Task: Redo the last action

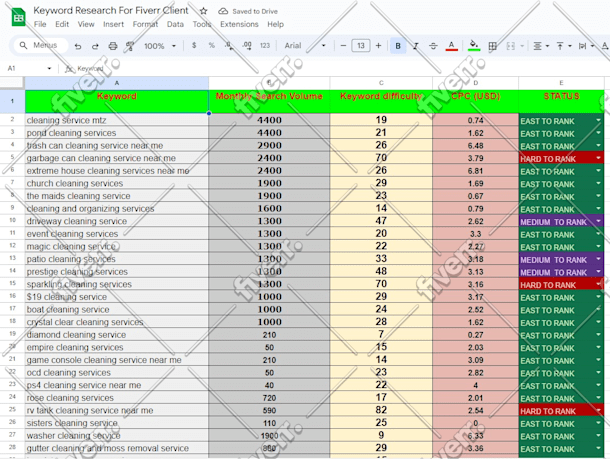Action: (95, 46)
